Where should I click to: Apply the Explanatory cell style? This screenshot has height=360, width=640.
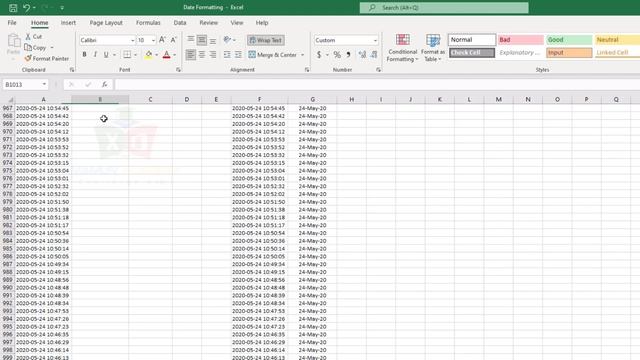[520, 53]
